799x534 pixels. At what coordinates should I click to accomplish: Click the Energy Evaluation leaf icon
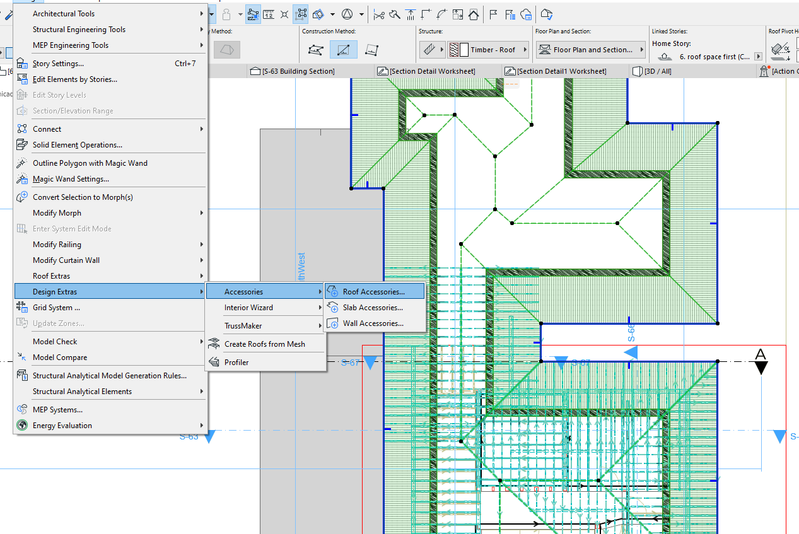[22, 426]
